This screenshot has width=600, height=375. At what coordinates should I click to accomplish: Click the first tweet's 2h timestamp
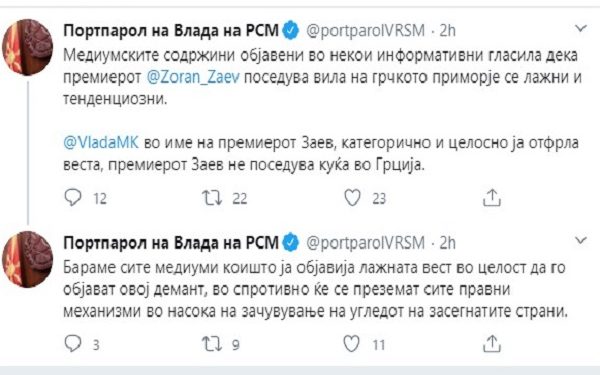(447, 30)
